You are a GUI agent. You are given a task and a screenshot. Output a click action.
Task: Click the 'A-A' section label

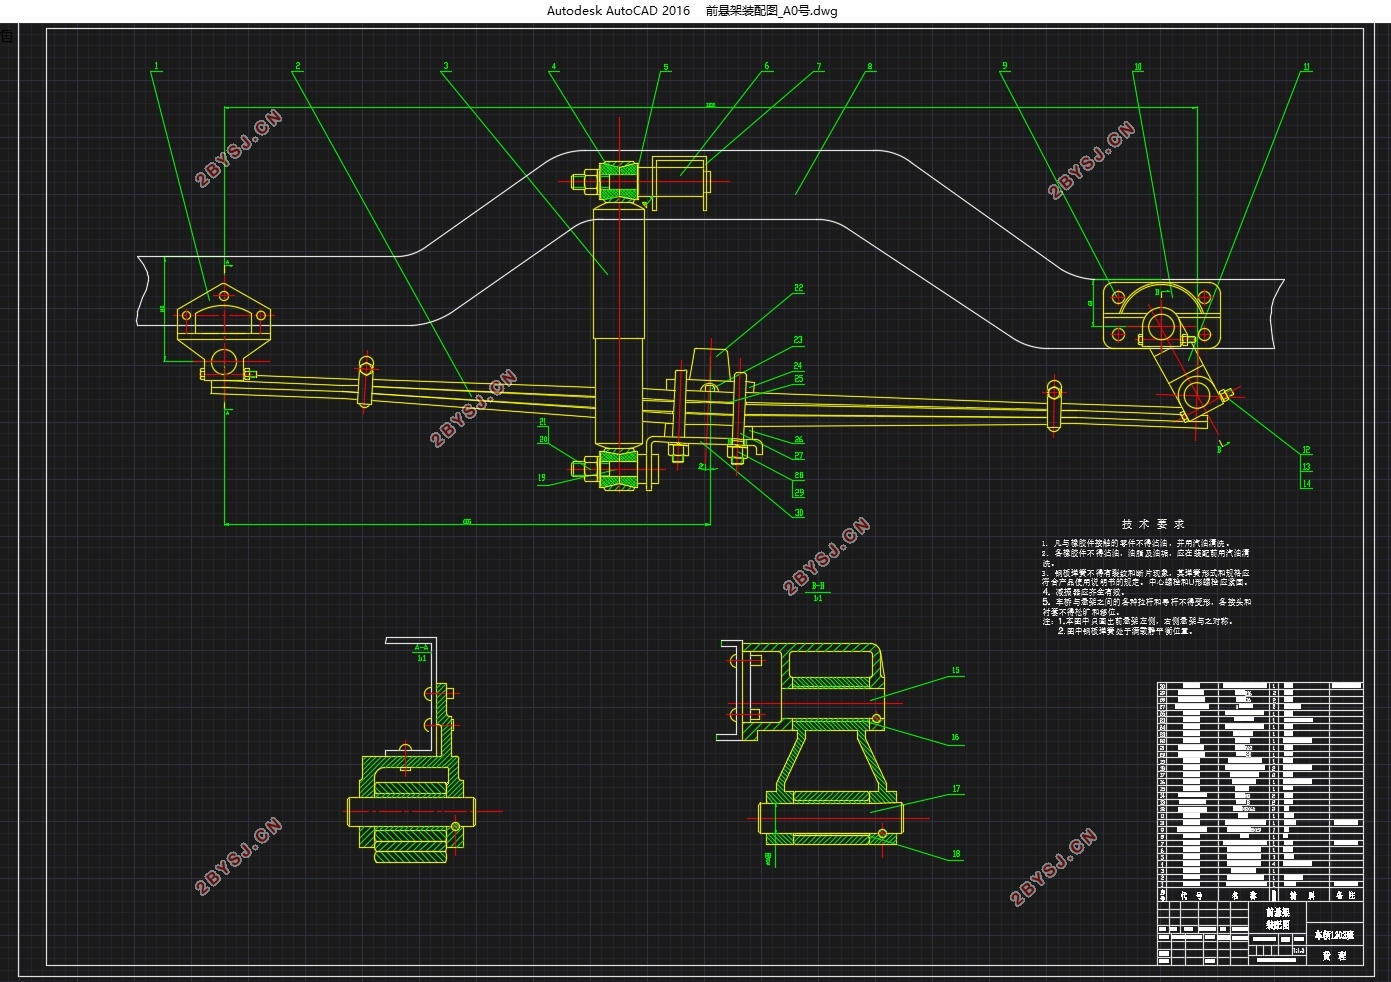422,648
